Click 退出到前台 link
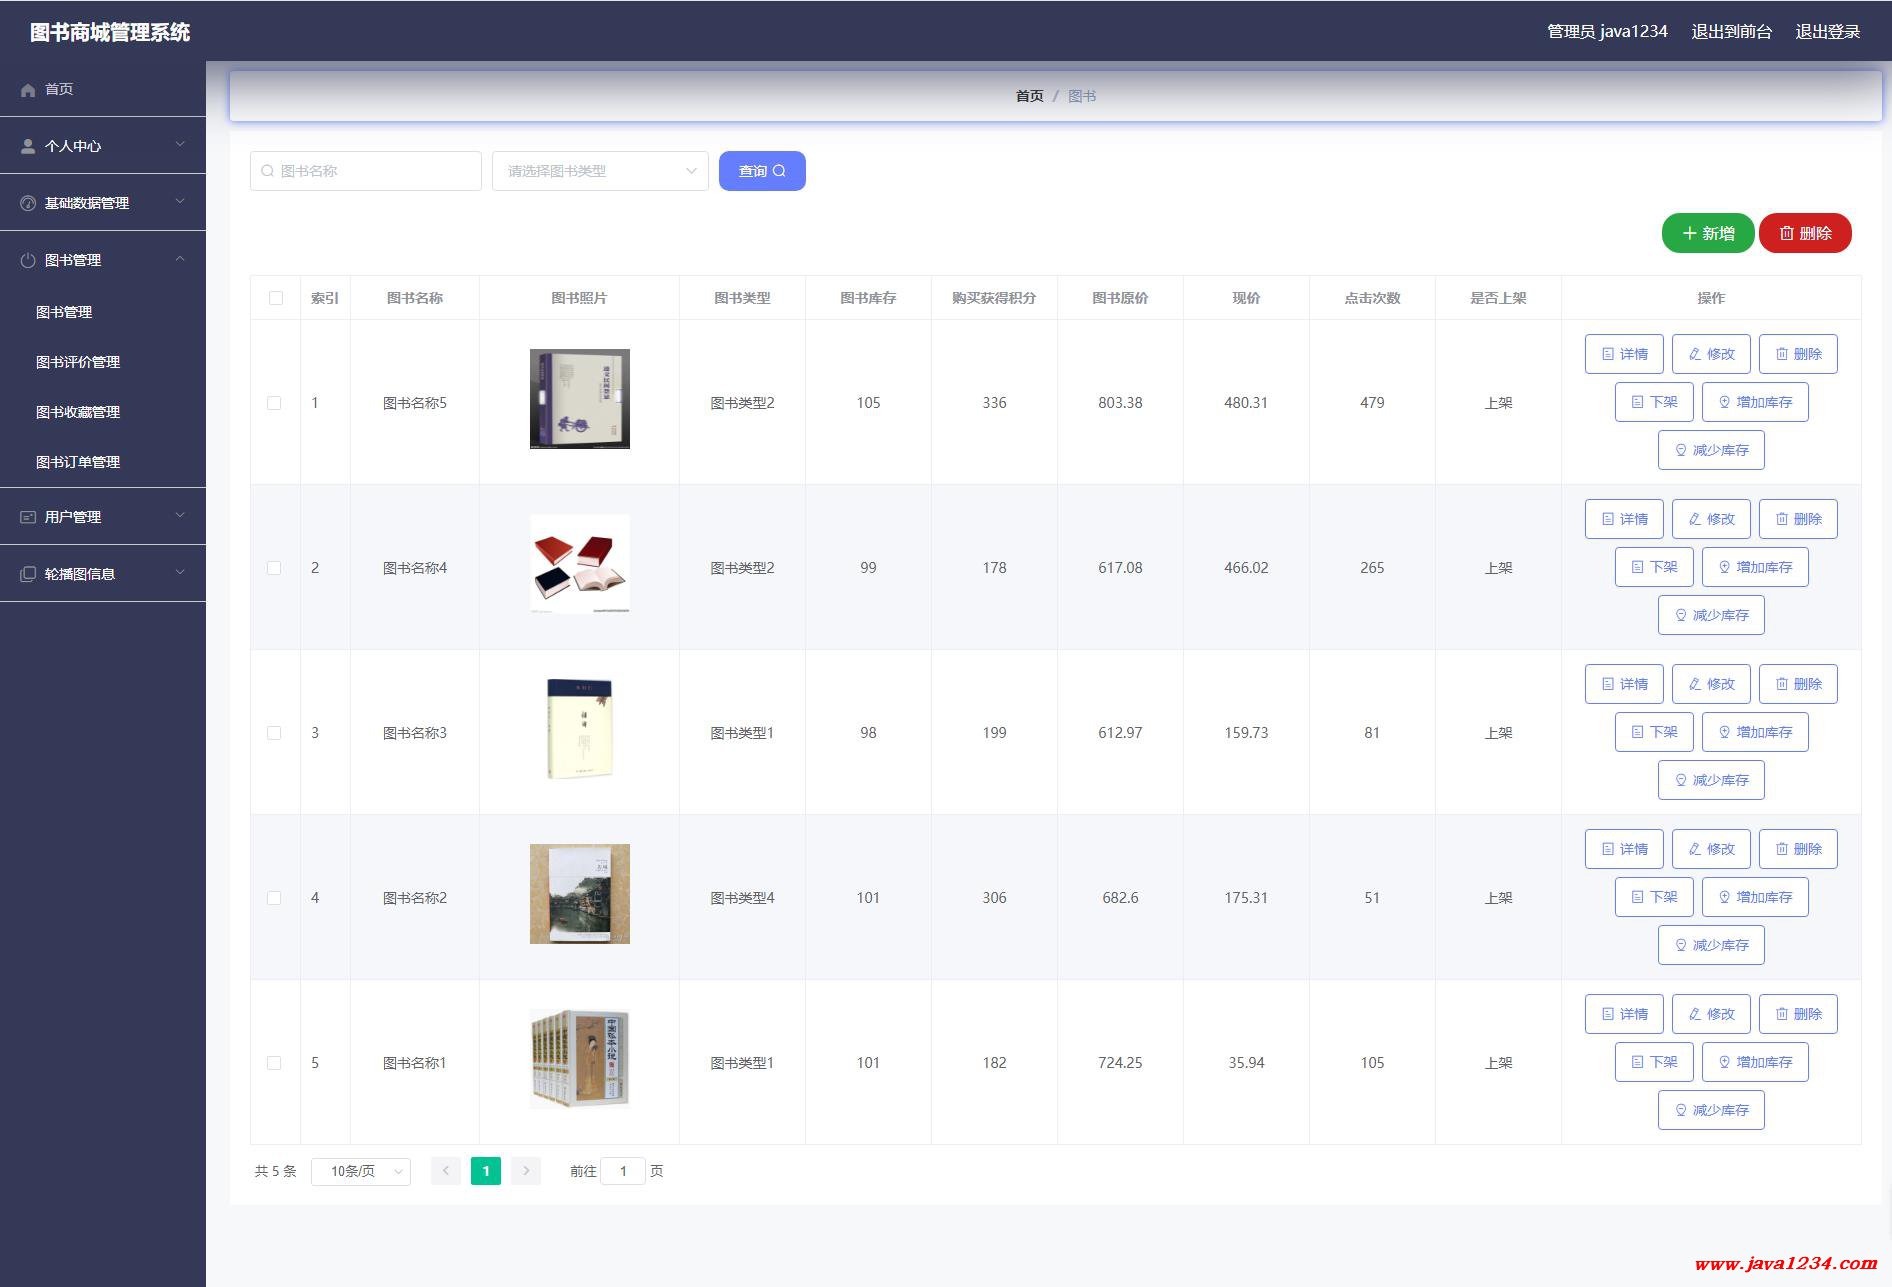This screenshot has width=1892, height=1287. pos(1731,32)
